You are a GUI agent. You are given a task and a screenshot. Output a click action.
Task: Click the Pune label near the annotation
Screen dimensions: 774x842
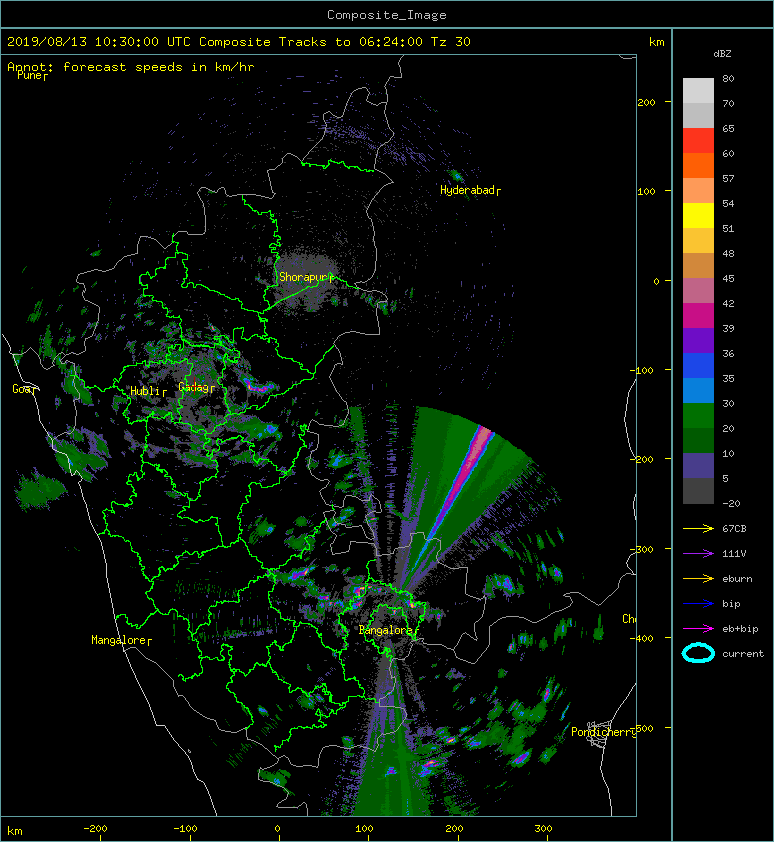tap(32, 75)
